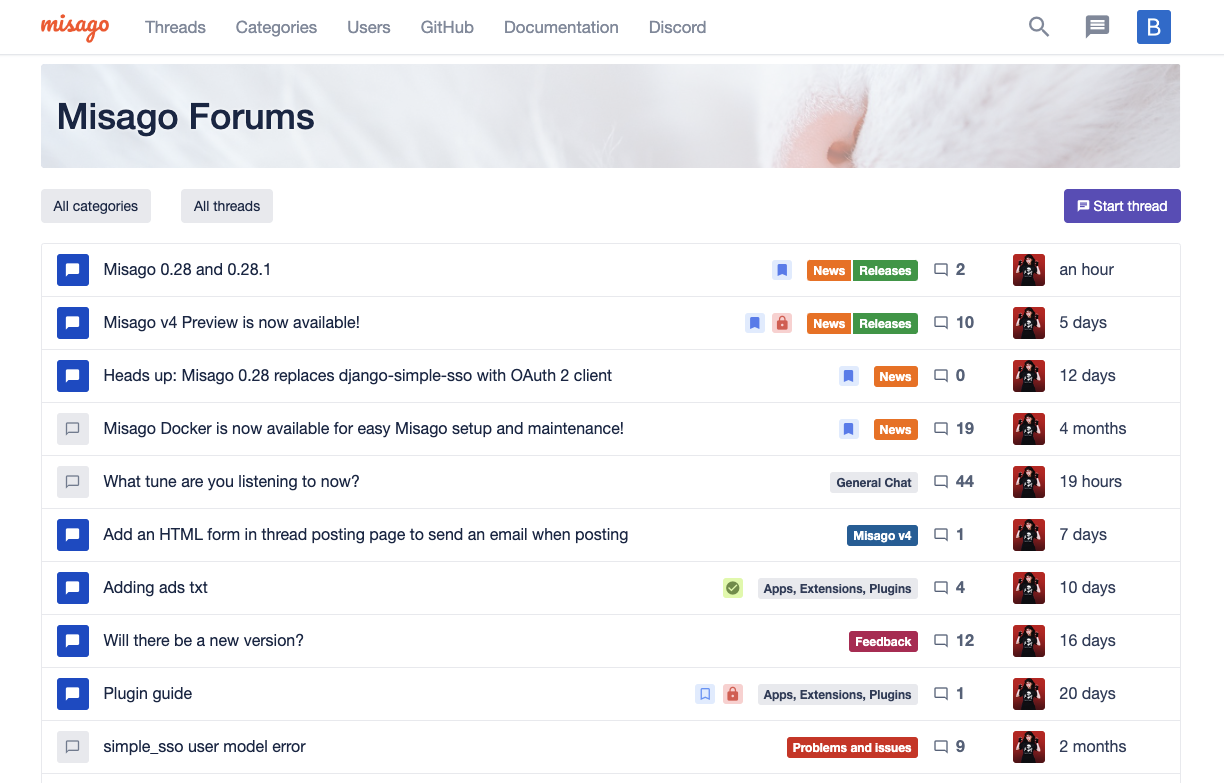The width and height of the screenshot is (1224, 783).
Task: Click the unread thread icon beside 'Will there be a new version?'
Action: 72,640
